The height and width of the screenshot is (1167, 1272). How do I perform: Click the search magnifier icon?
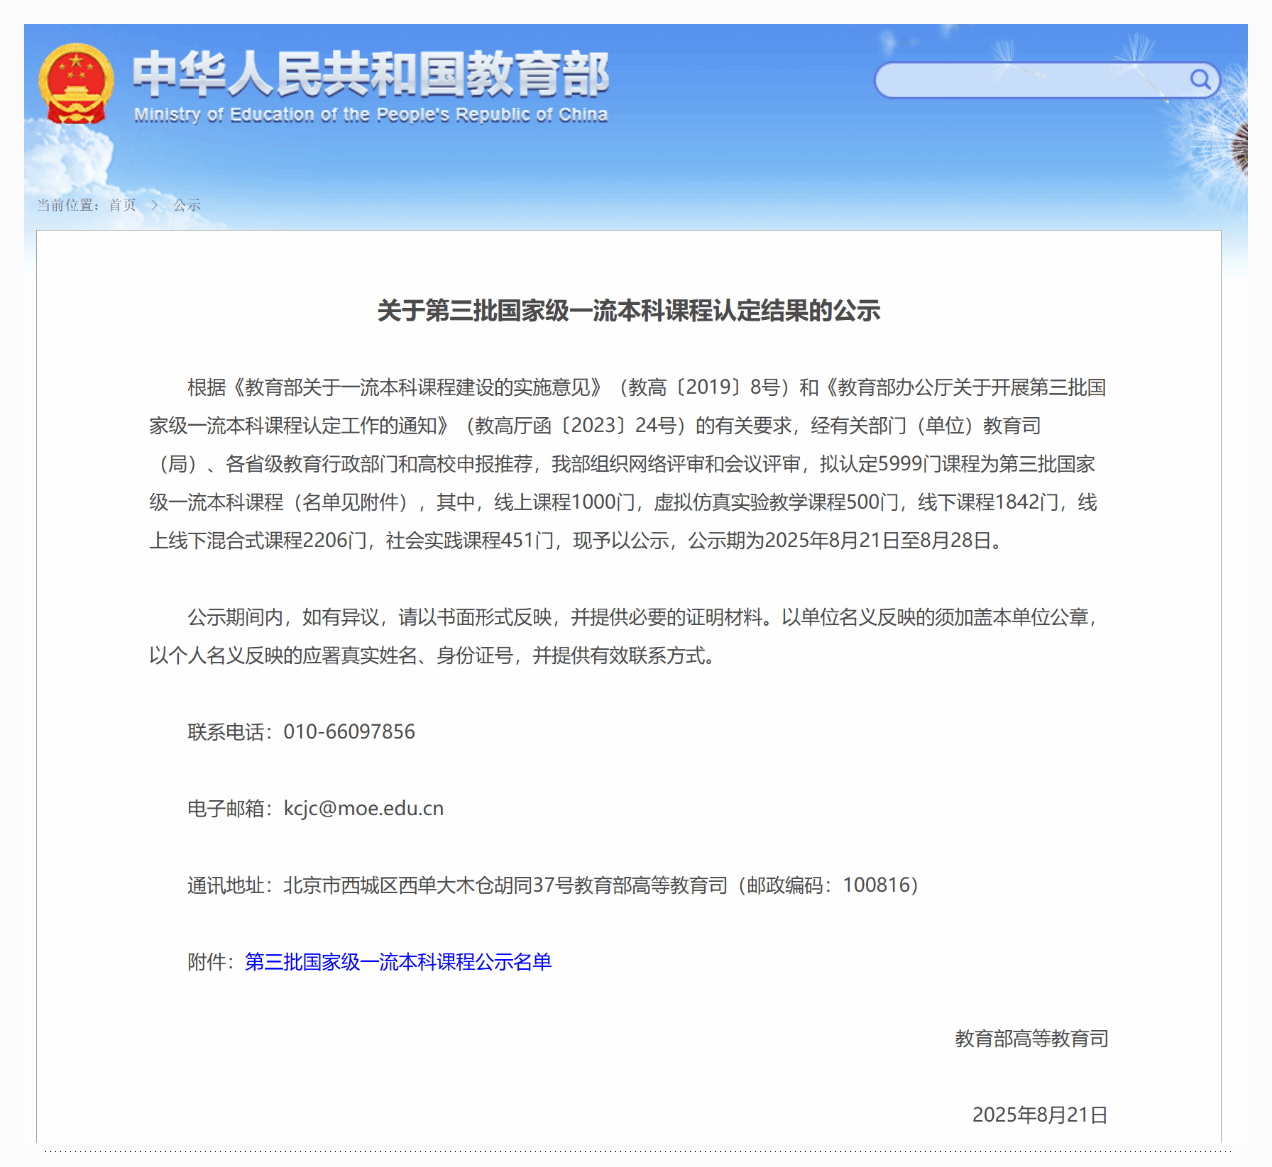click(x=1200, y=79)
